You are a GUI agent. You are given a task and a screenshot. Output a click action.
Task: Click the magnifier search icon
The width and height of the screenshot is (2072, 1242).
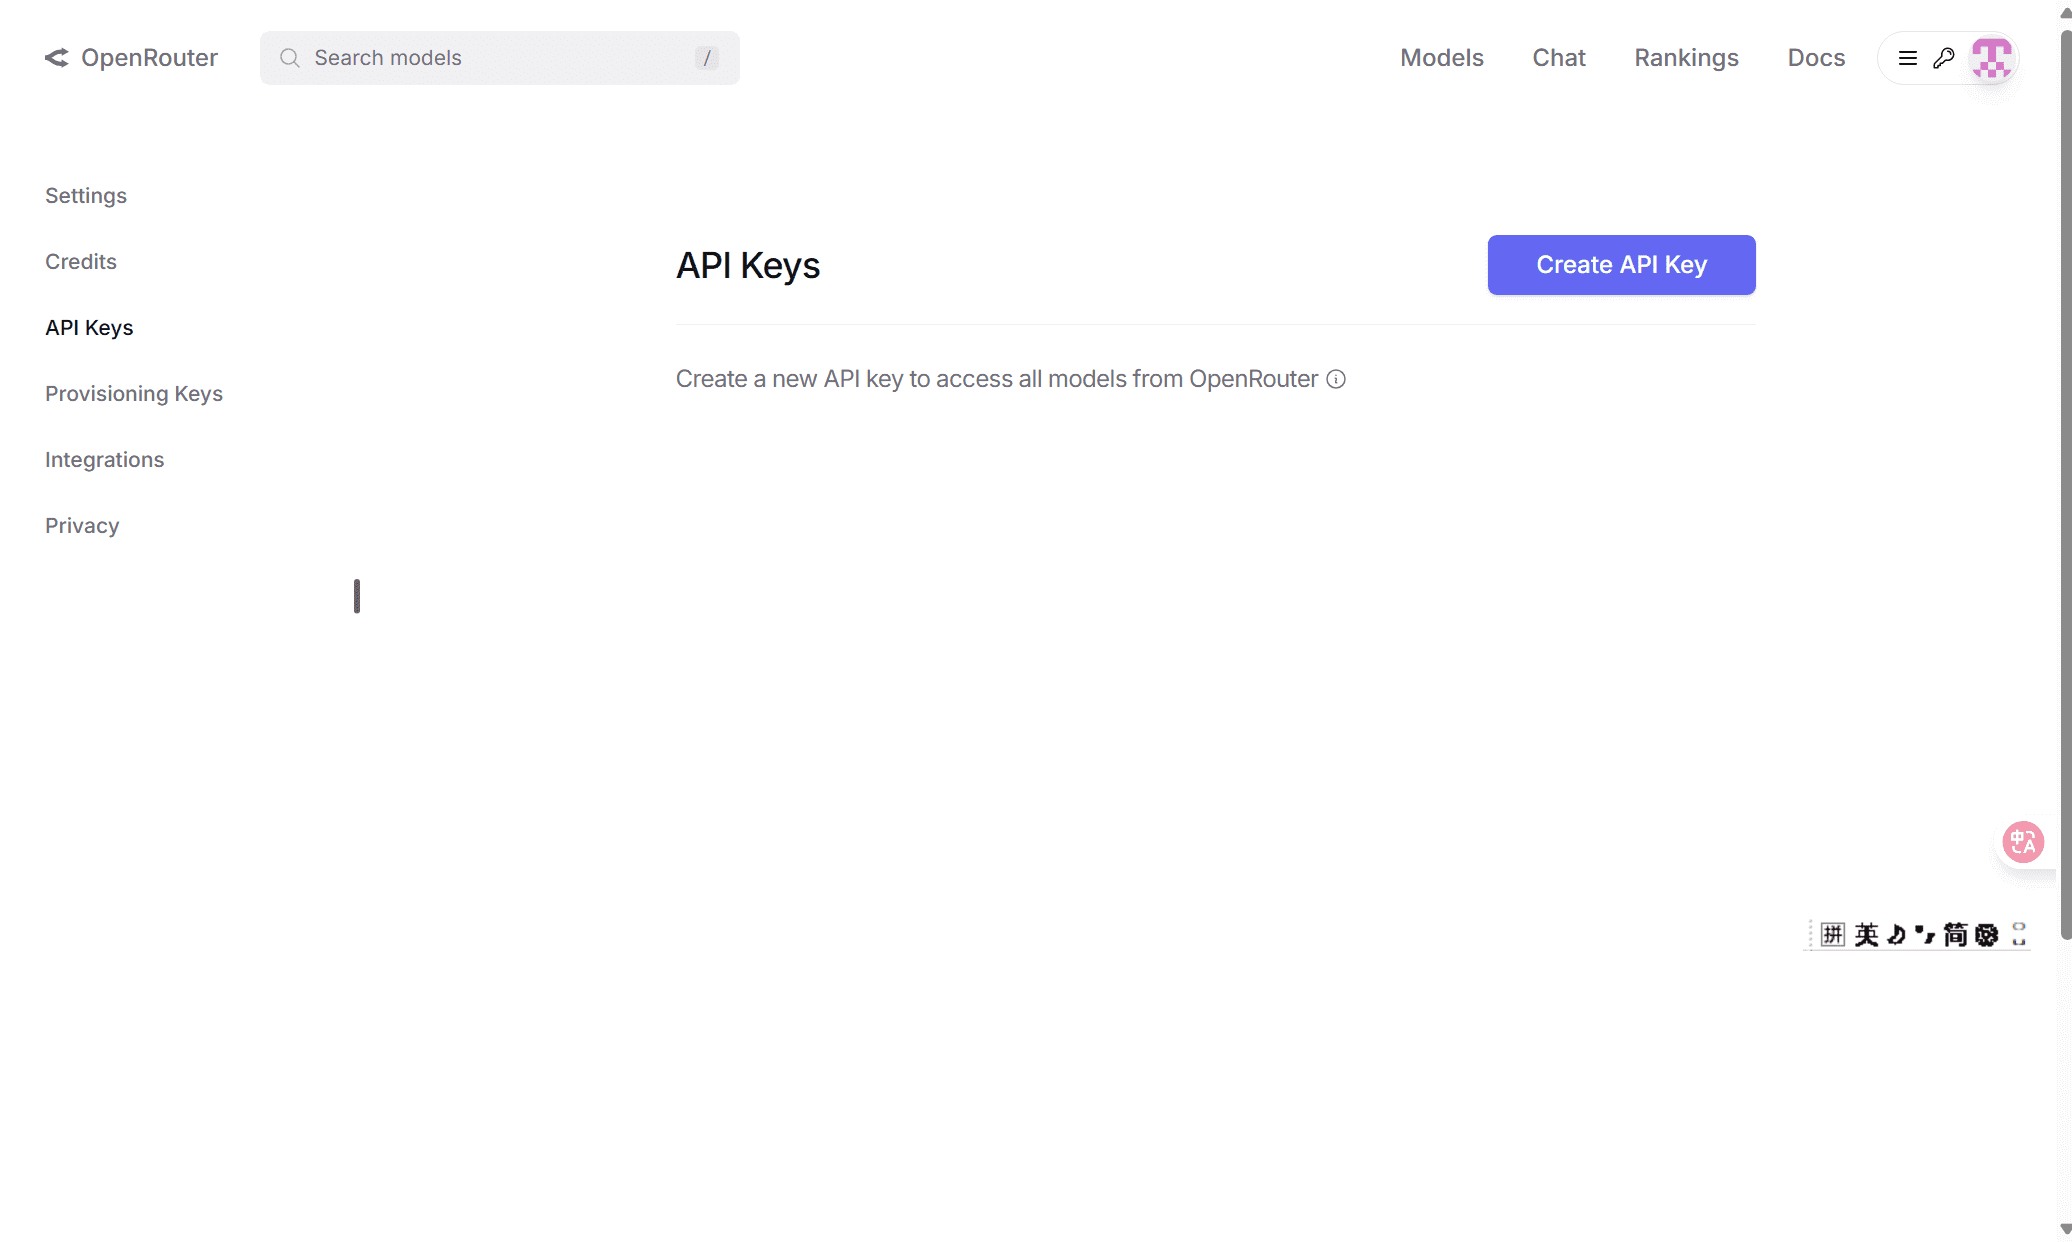tap(290, 58)
